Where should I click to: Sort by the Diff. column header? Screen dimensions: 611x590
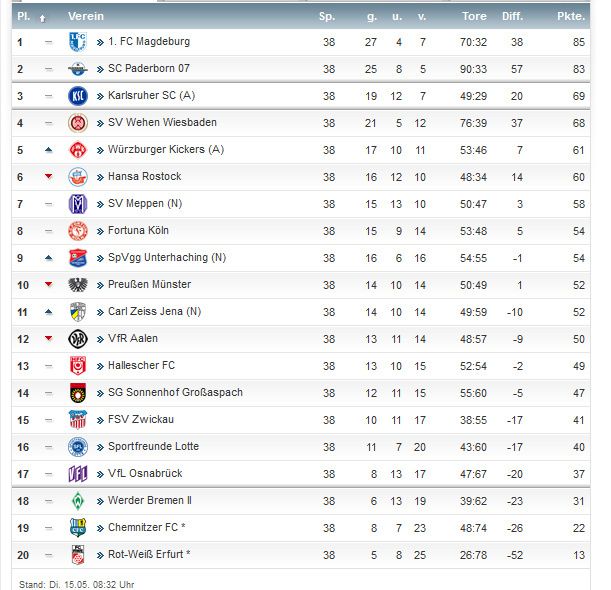(512, 16)
